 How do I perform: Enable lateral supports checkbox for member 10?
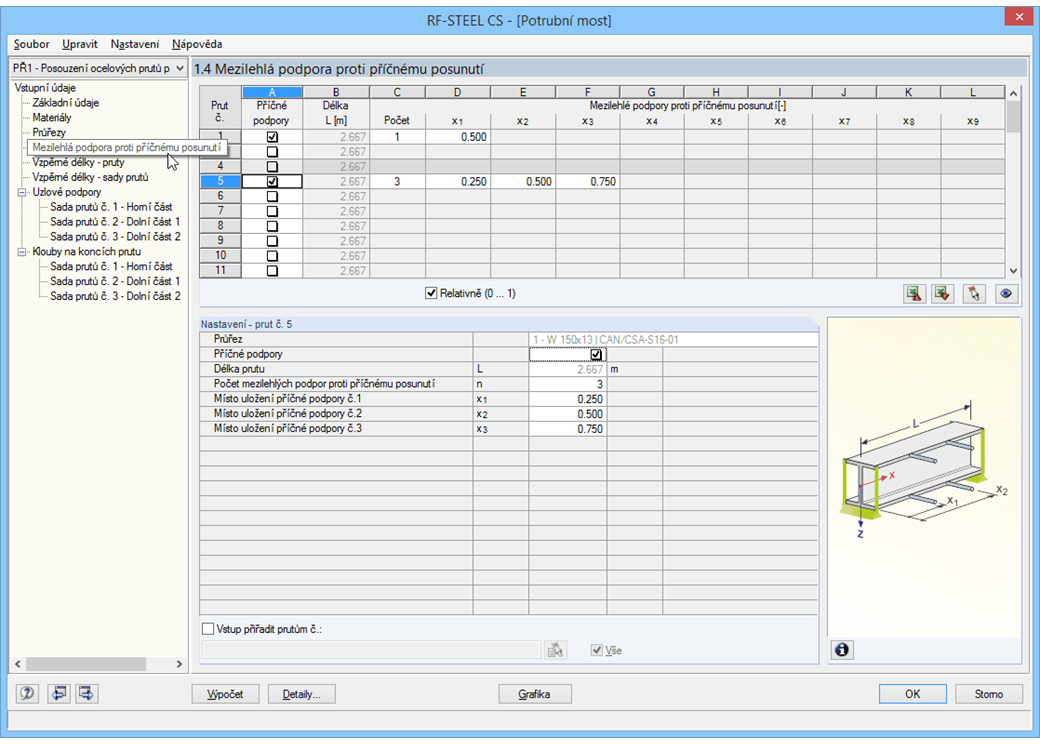(x=272, y=256)
